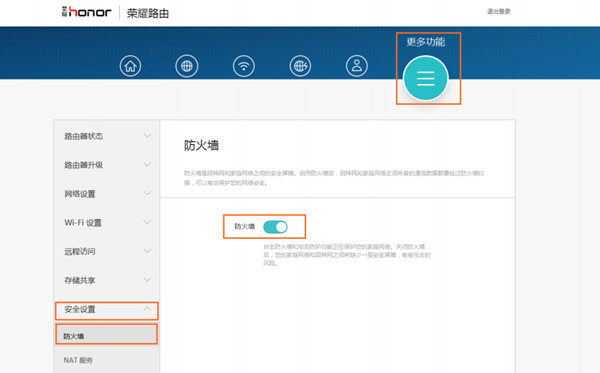Expand the 网络设置 chevron
The width and height of the screenshot is (600, 373).
coord(147,193)
